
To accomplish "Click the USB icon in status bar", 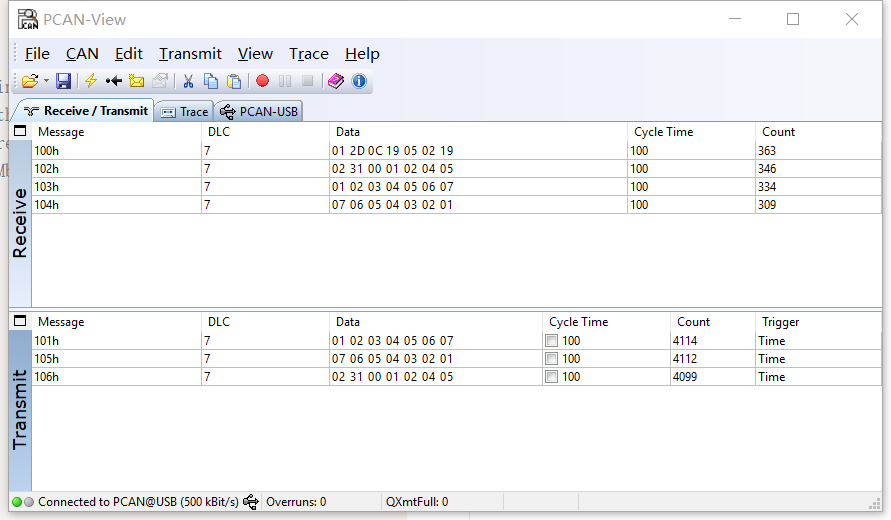I will [251, 502].
